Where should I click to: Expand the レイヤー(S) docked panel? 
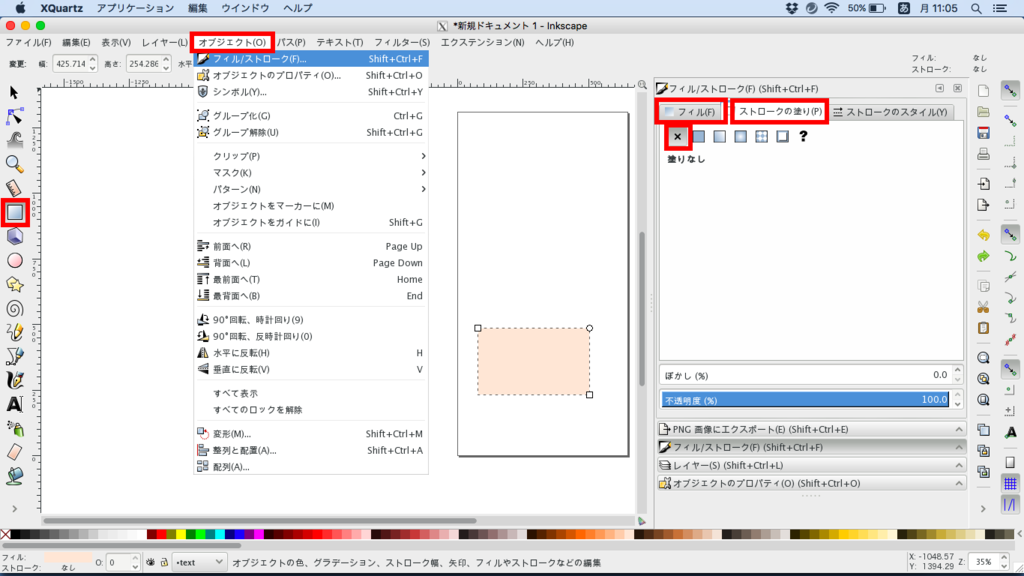(811, 466)
